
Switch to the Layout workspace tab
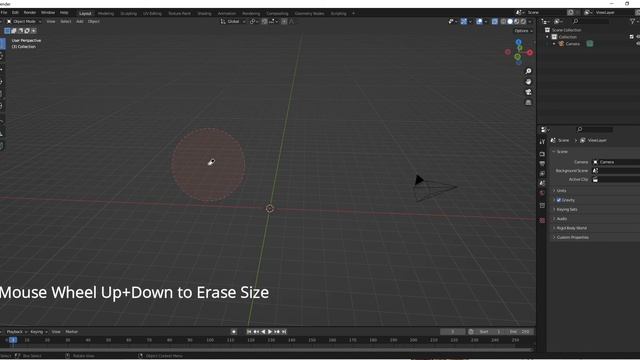coord(85,13)
